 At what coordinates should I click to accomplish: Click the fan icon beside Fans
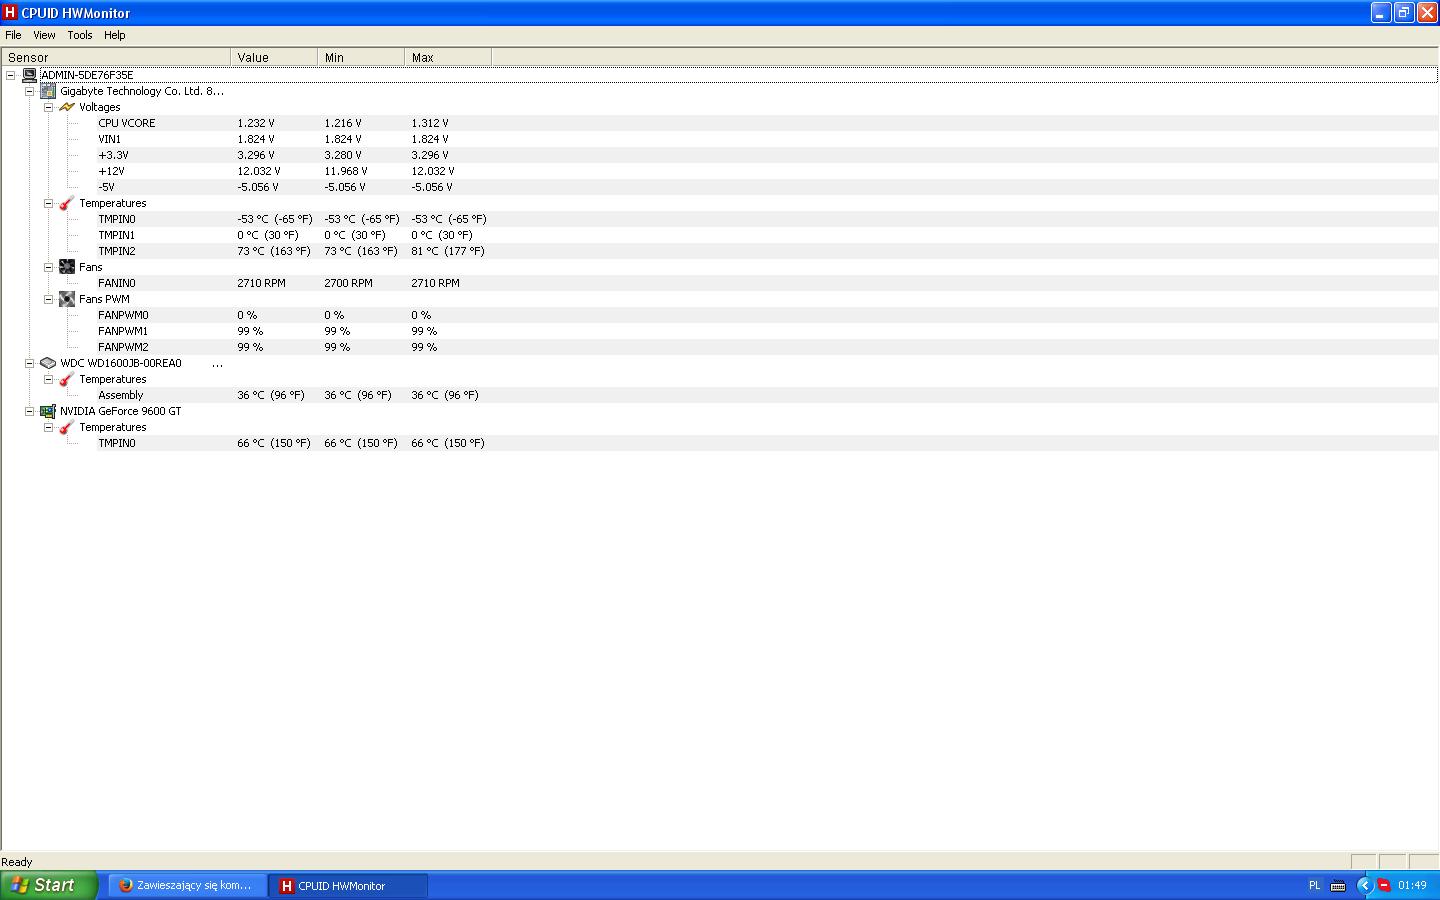[67, 267]
